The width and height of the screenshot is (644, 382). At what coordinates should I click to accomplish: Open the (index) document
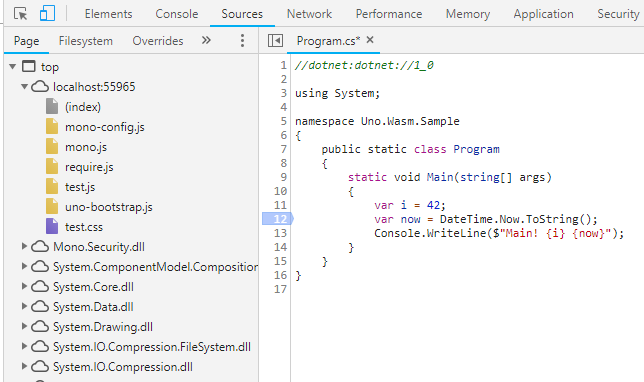pyautogui.click(x=83, y=107)
